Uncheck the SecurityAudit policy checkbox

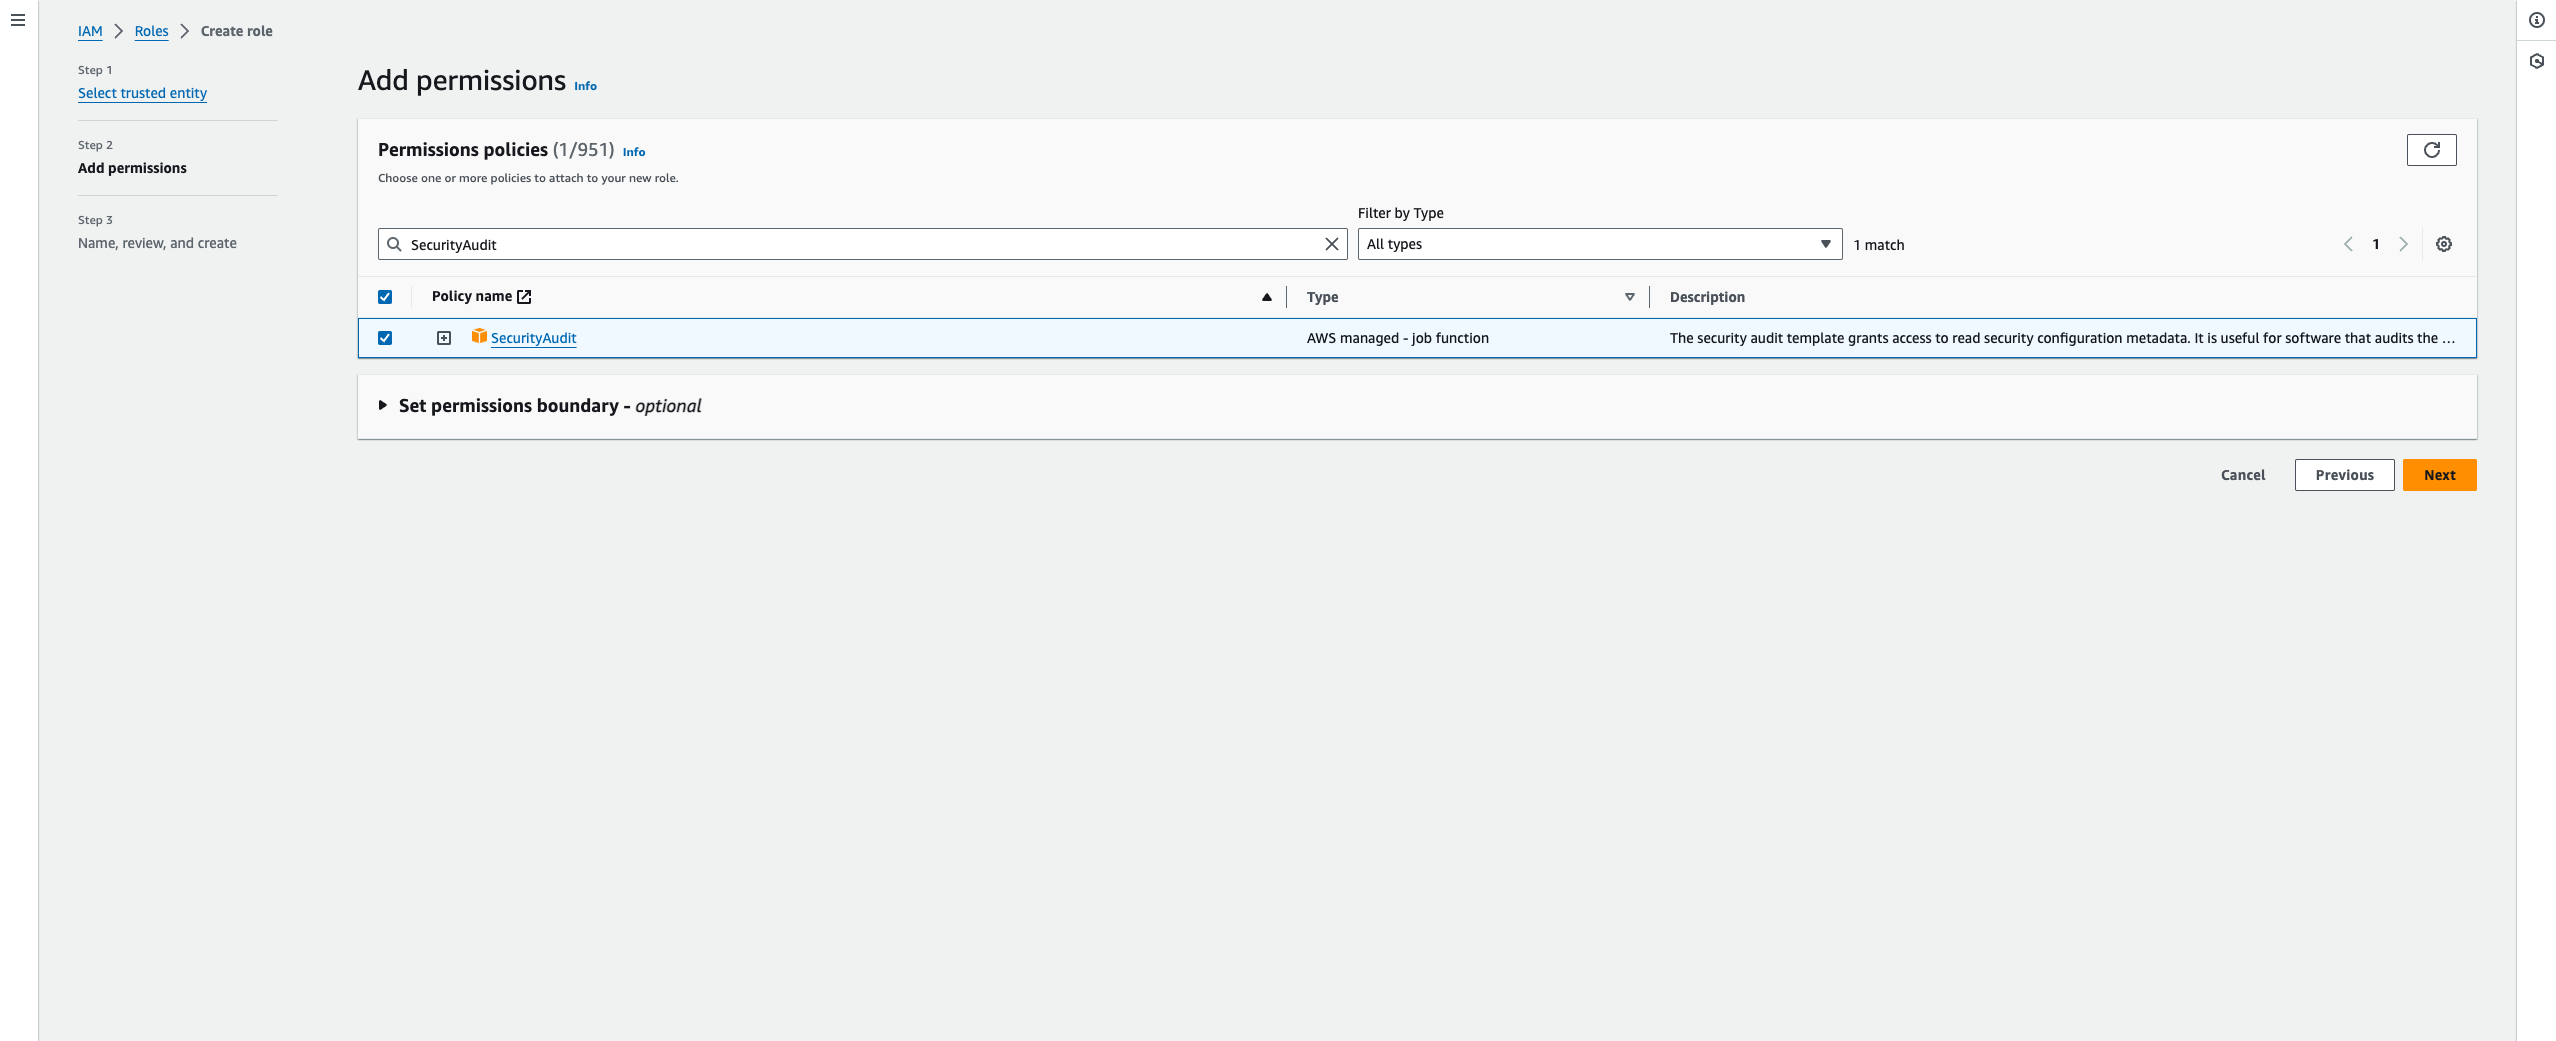[385, 338]
